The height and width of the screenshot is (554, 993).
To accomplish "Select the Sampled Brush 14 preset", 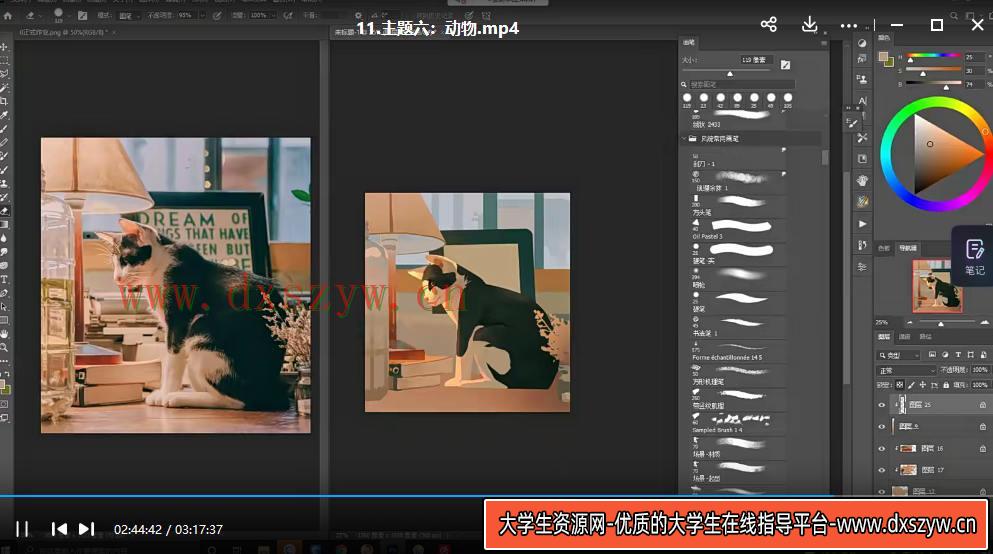I will pos(739,422).
